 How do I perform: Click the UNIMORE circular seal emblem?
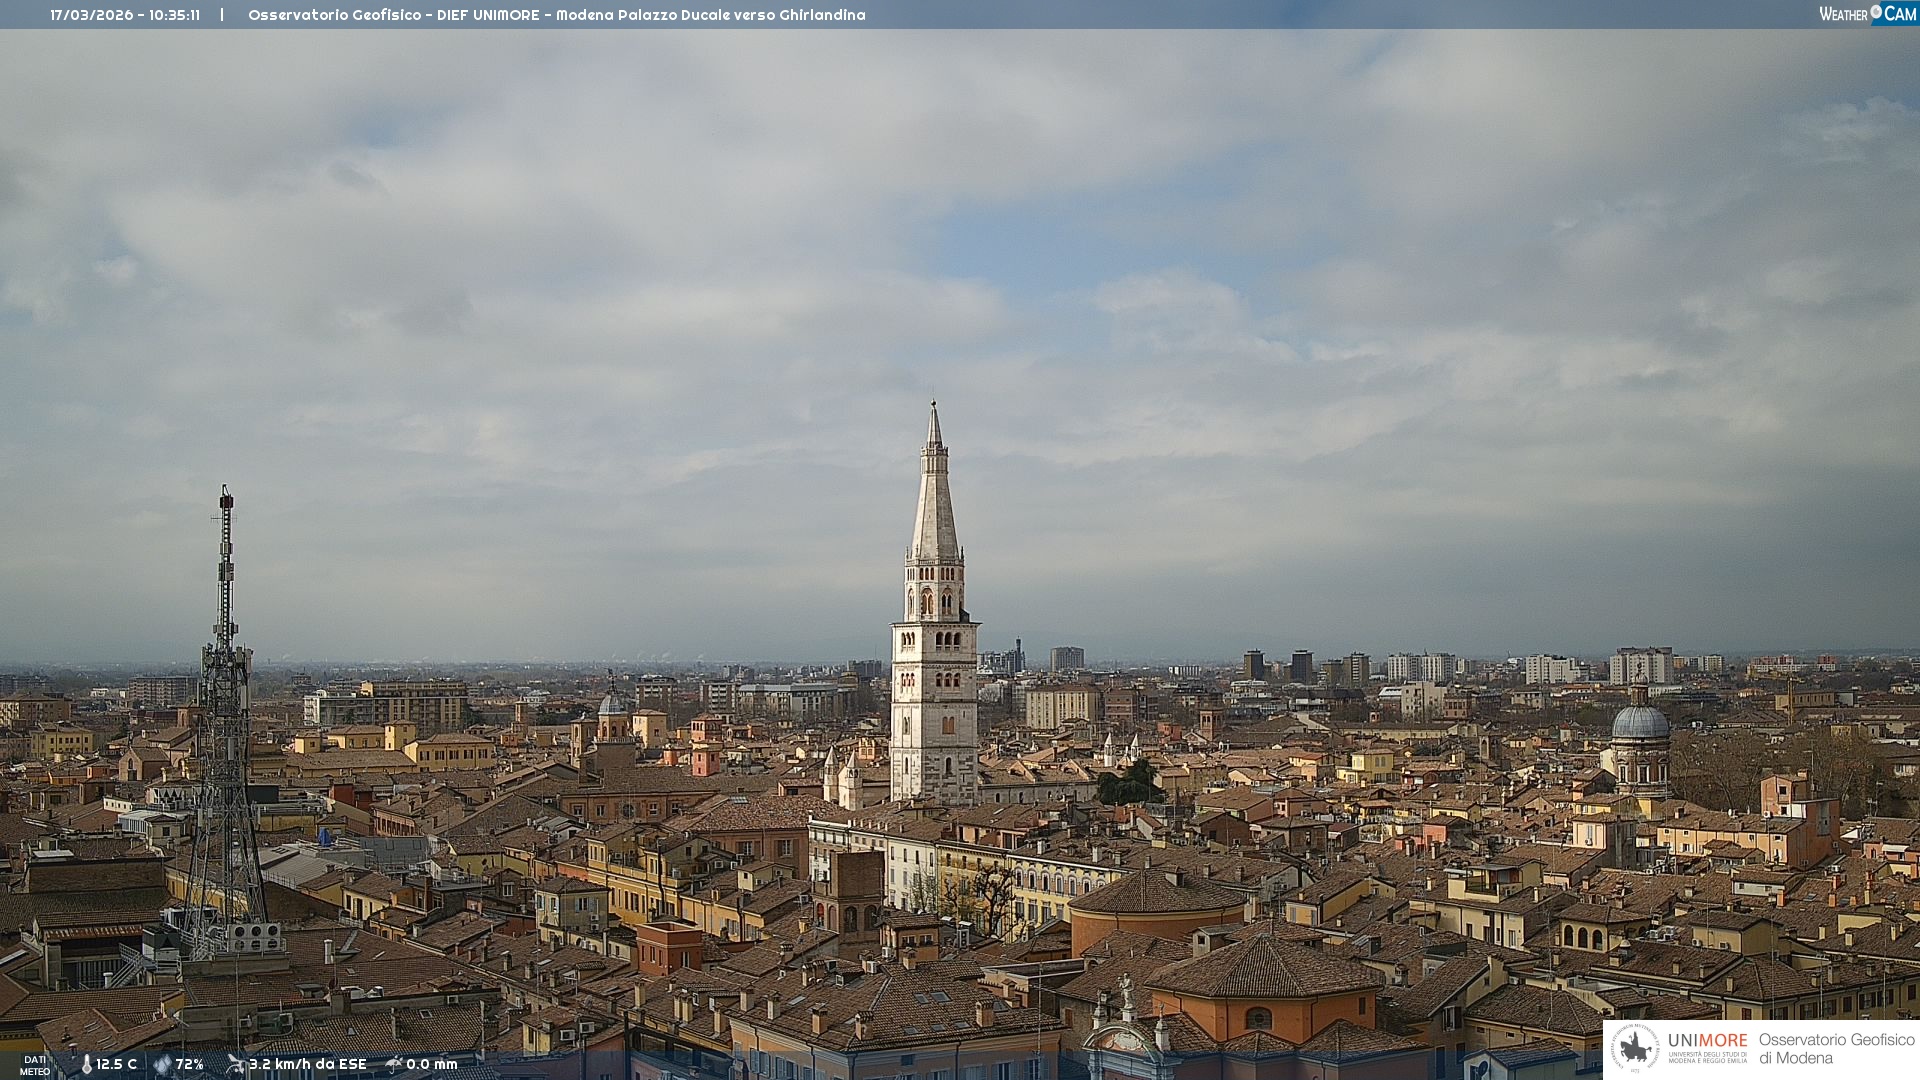(1635, 1048)
